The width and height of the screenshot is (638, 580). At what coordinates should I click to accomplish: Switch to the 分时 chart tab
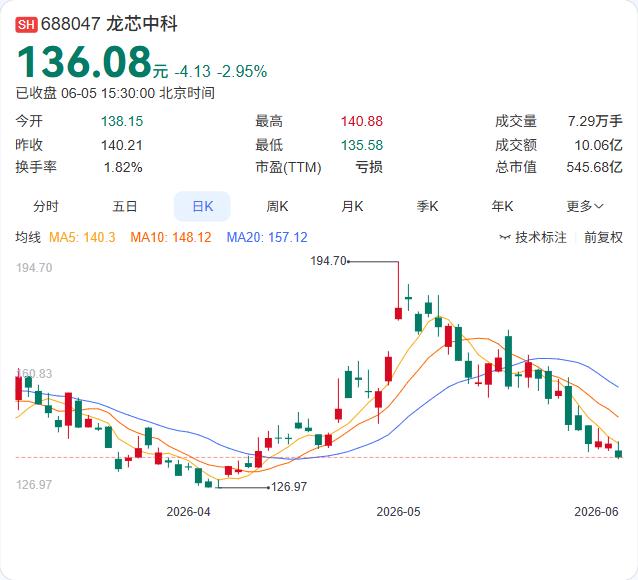tap(46, 206)
